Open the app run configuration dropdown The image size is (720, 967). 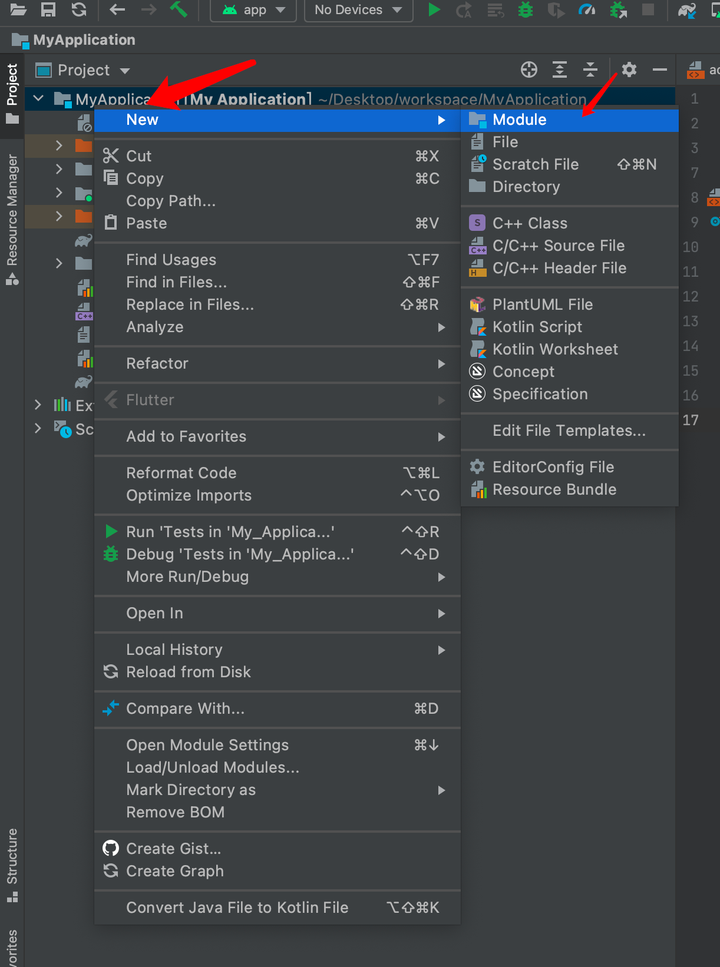point(254,10)
